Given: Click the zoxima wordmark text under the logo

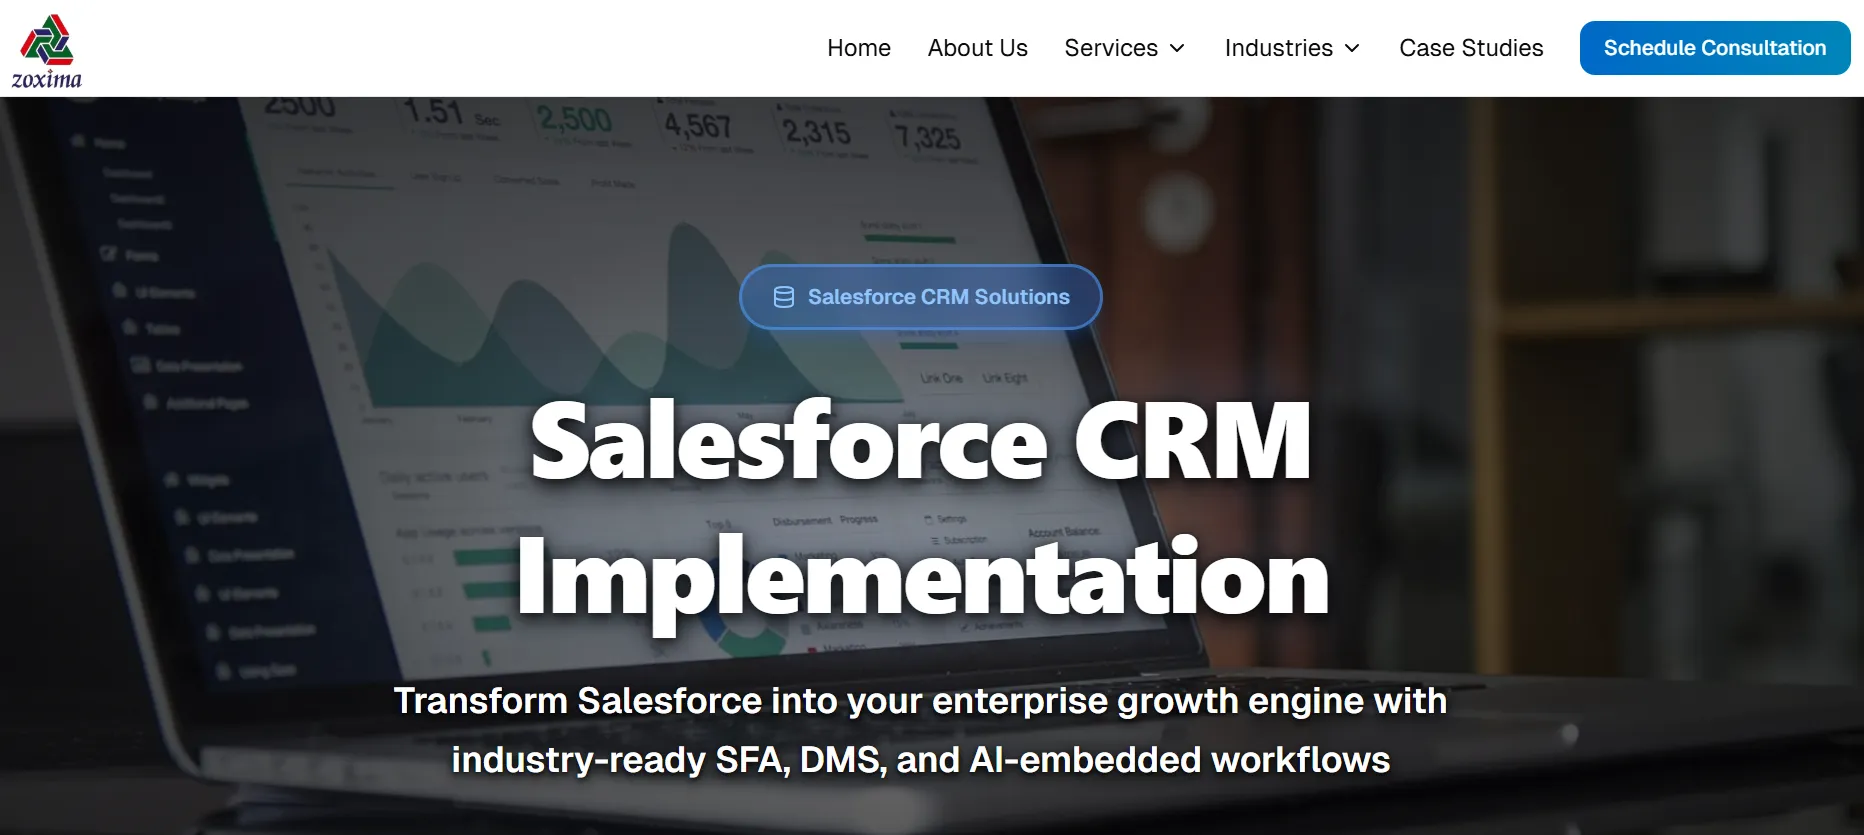Looking at the screenshot, I should pos(47,79).
